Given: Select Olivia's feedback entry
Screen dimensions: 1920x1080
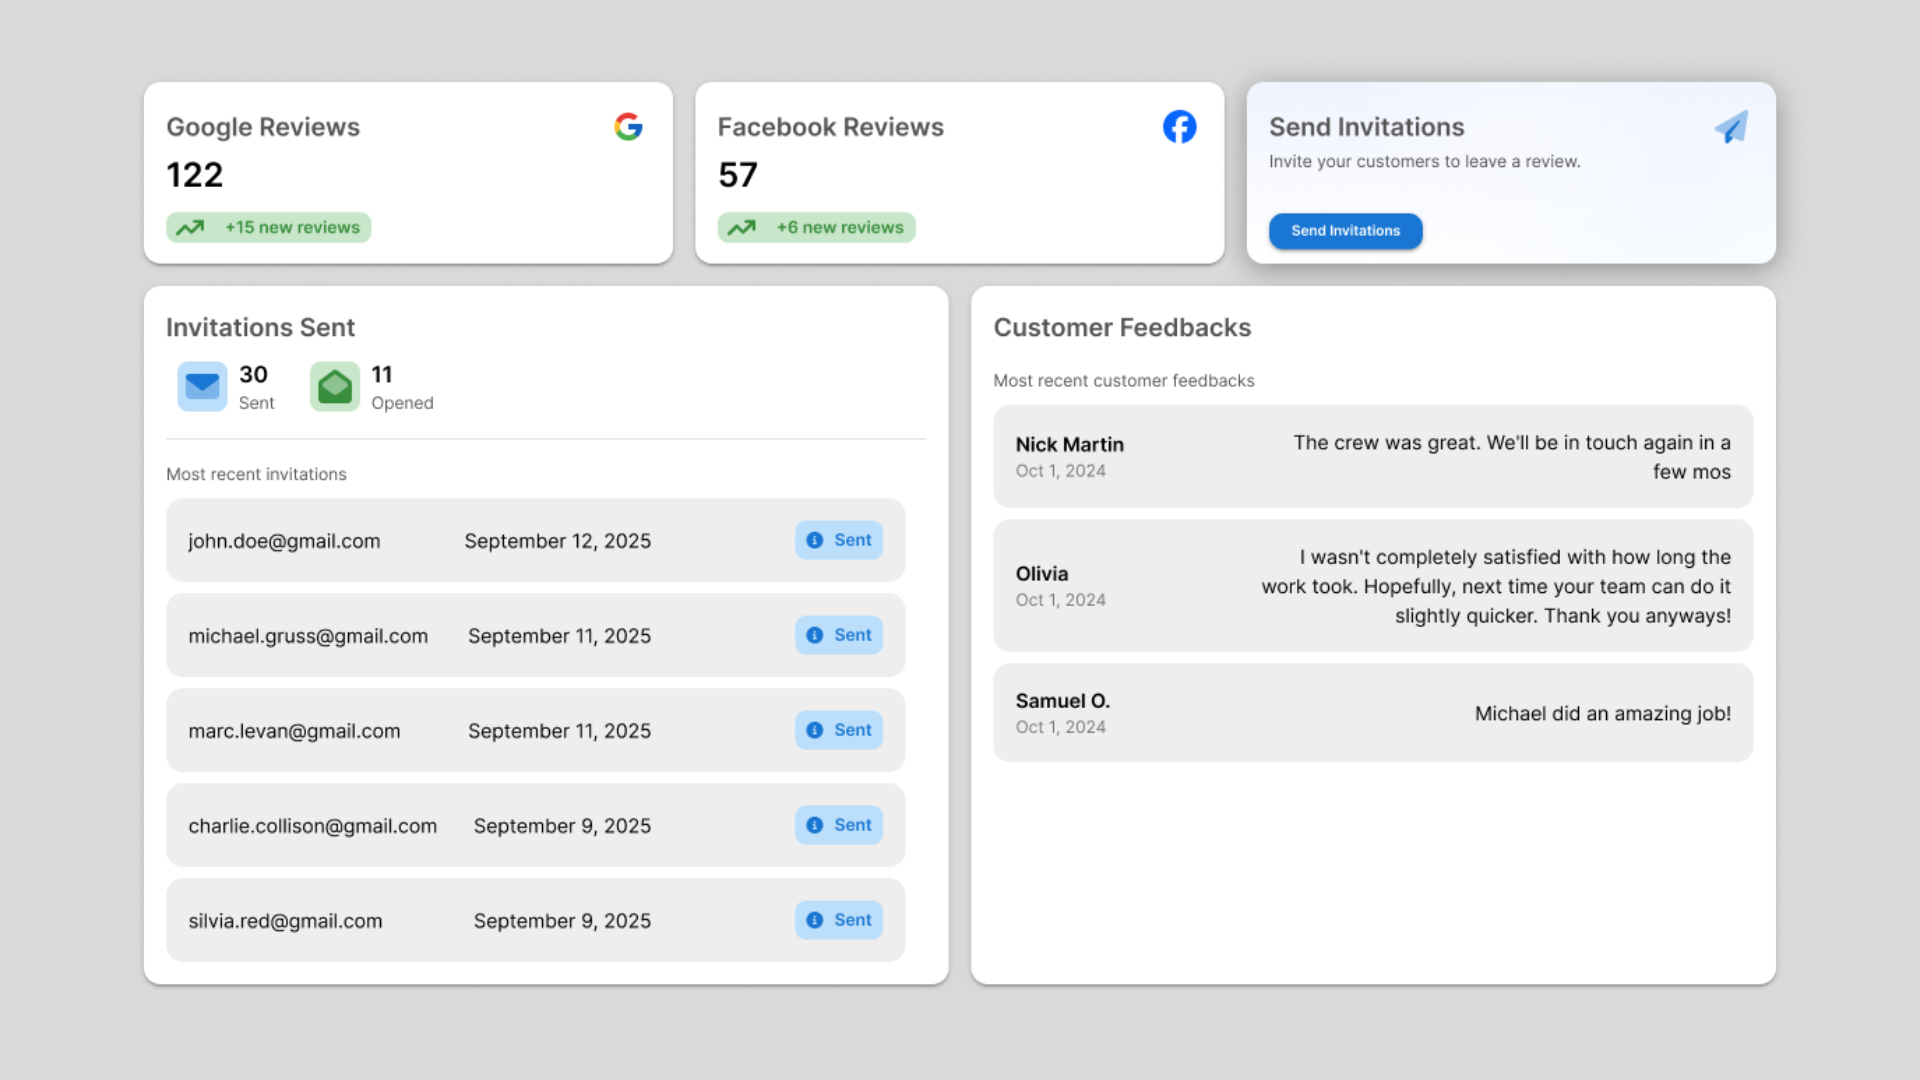Looking at the screenshot, I should pyautogui.click(x=1372, y=586).
